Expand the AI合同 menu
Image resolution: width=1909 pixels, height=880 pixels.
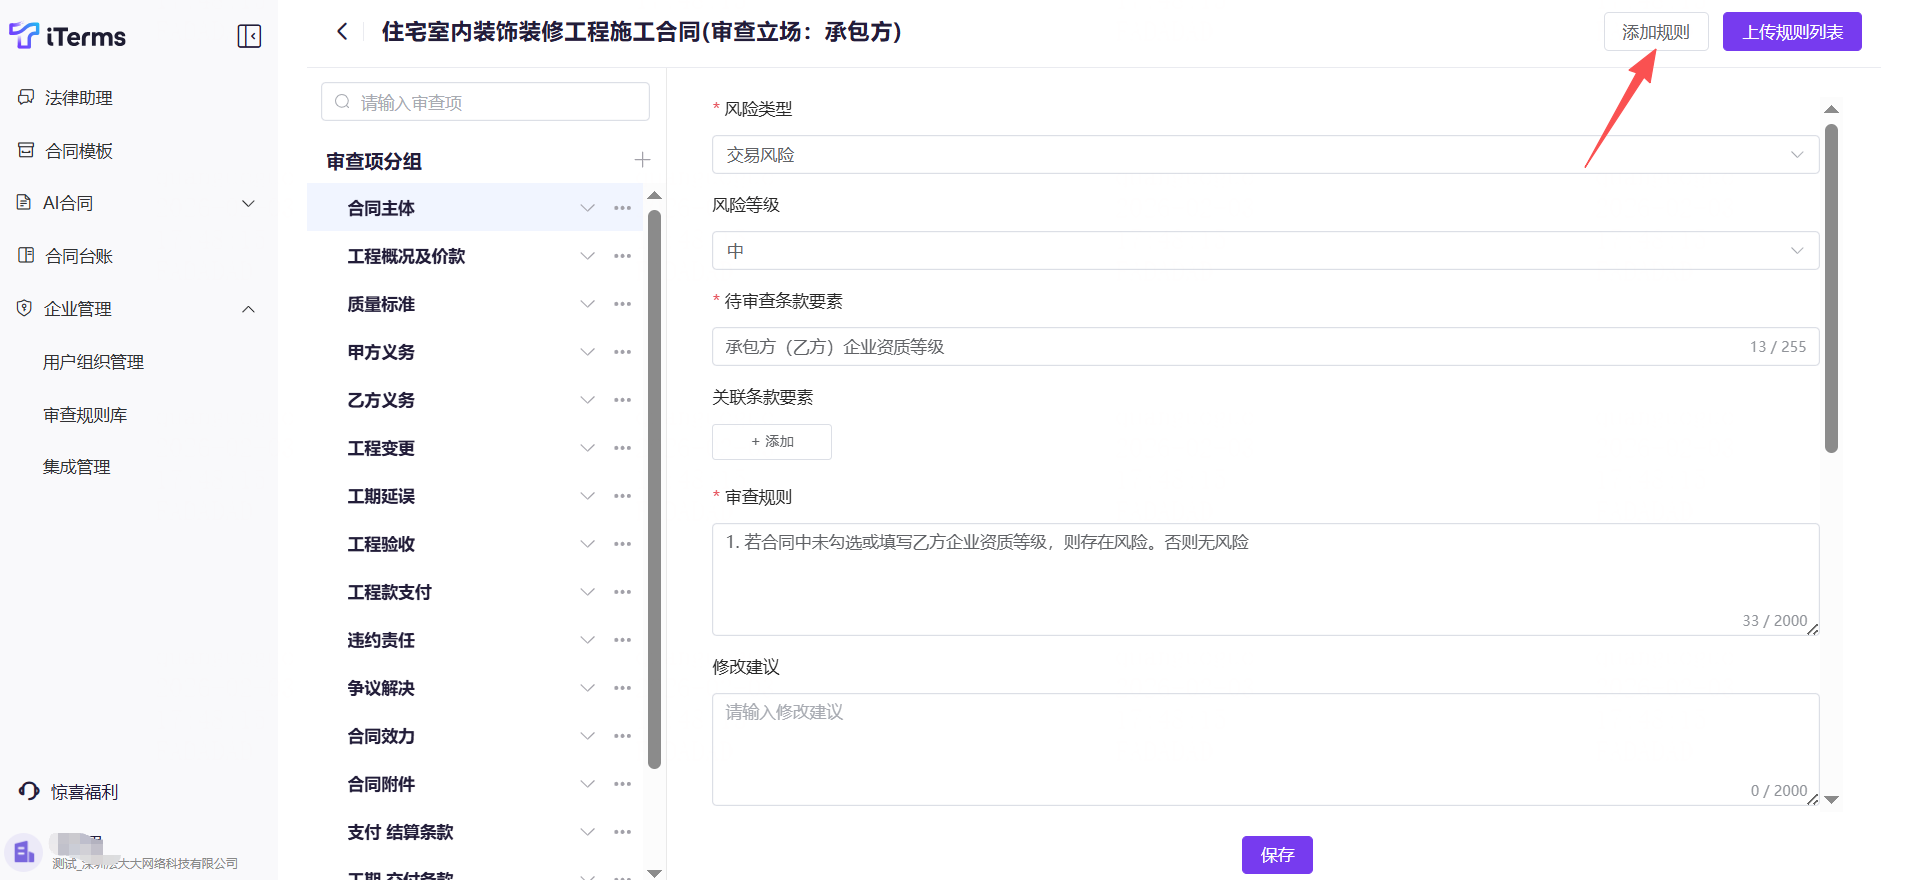point(249,203)
